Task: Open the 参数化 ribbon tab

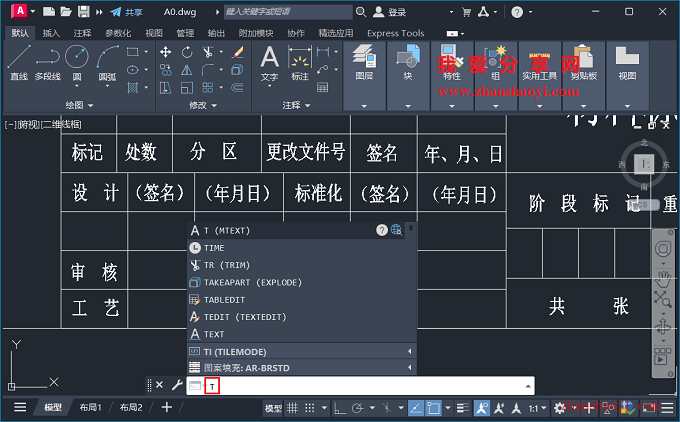Action: pos(118,33)
